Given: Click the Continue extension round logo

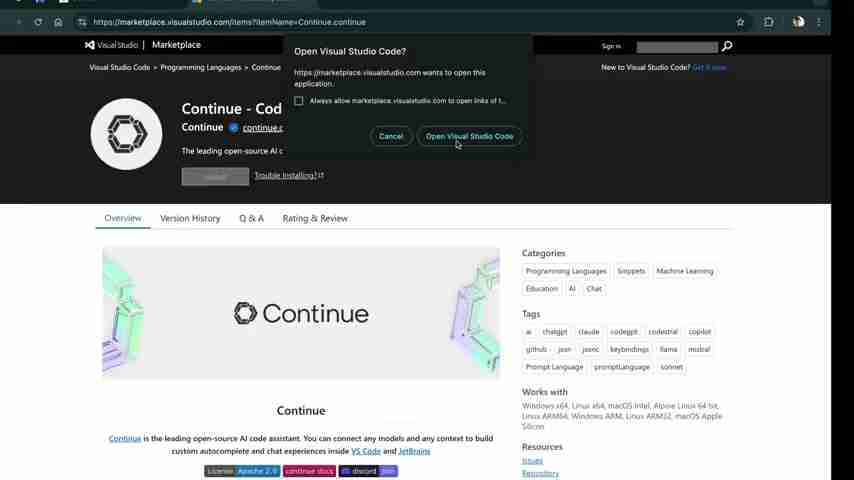Looking at the screenshot, I should click(126, 134).
